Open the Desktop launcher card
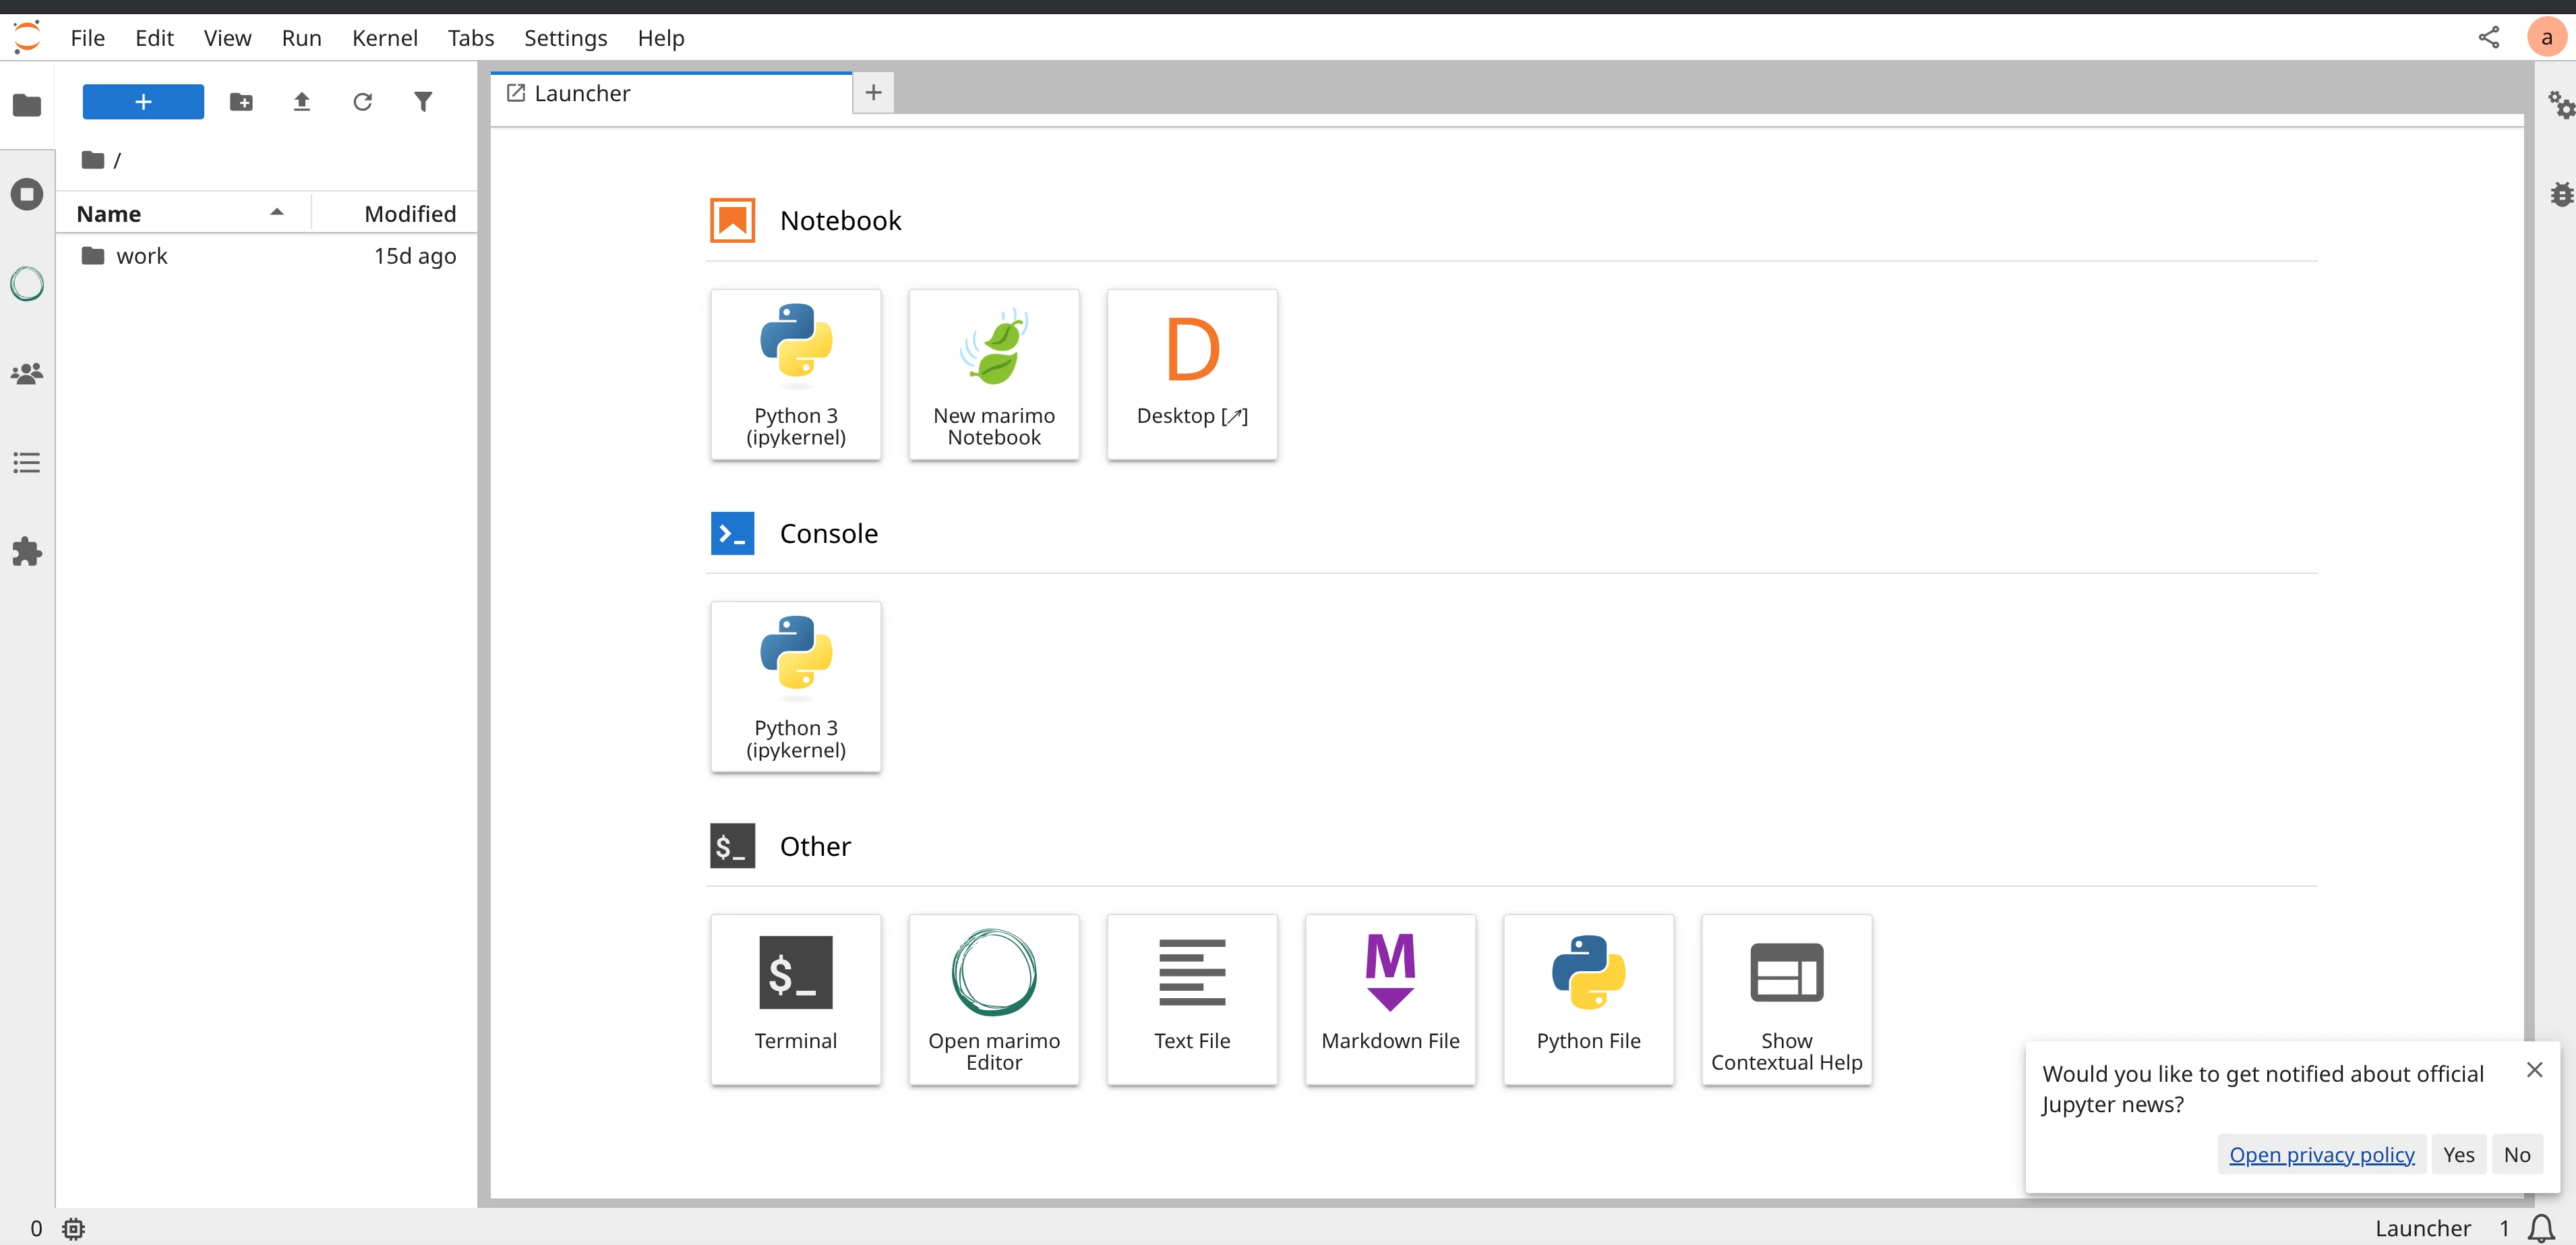 coord(1192,374)
